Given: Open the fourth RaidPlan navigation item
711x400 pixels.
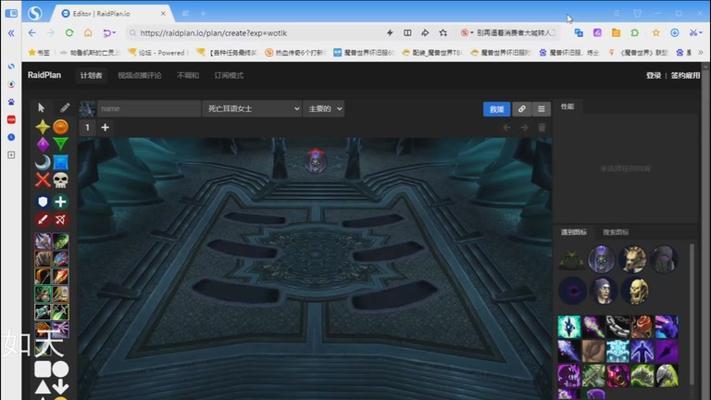Looking at the screenshot, I should pos(229,76).
